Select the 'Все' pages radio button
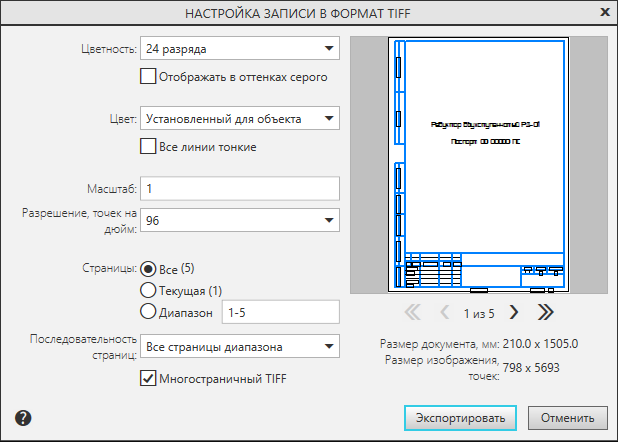Image resolution: width=618 pixels, height=442 pixels. (x=149, y=268)
